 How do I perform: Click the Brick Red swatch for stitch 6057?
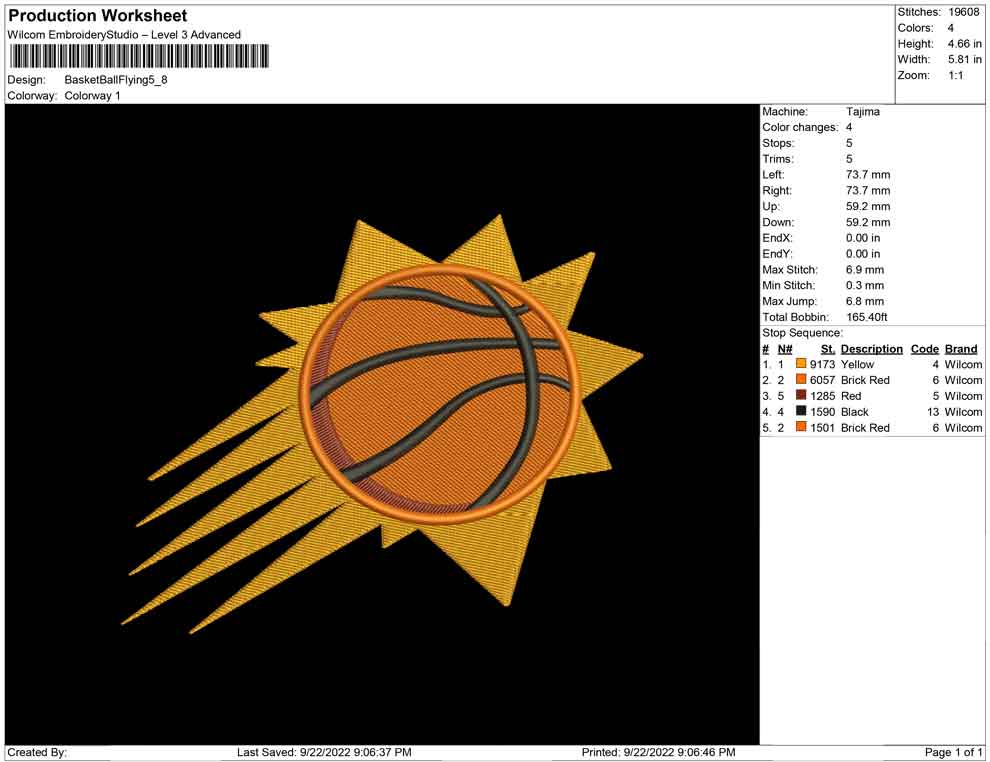[801, 379]
